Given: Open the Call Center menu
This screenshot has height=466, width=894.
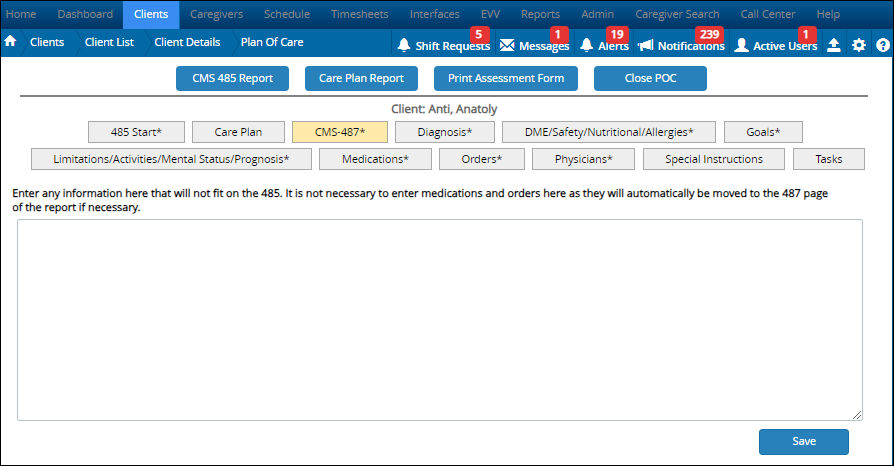Looking at the screenshot, I should 767,14.
